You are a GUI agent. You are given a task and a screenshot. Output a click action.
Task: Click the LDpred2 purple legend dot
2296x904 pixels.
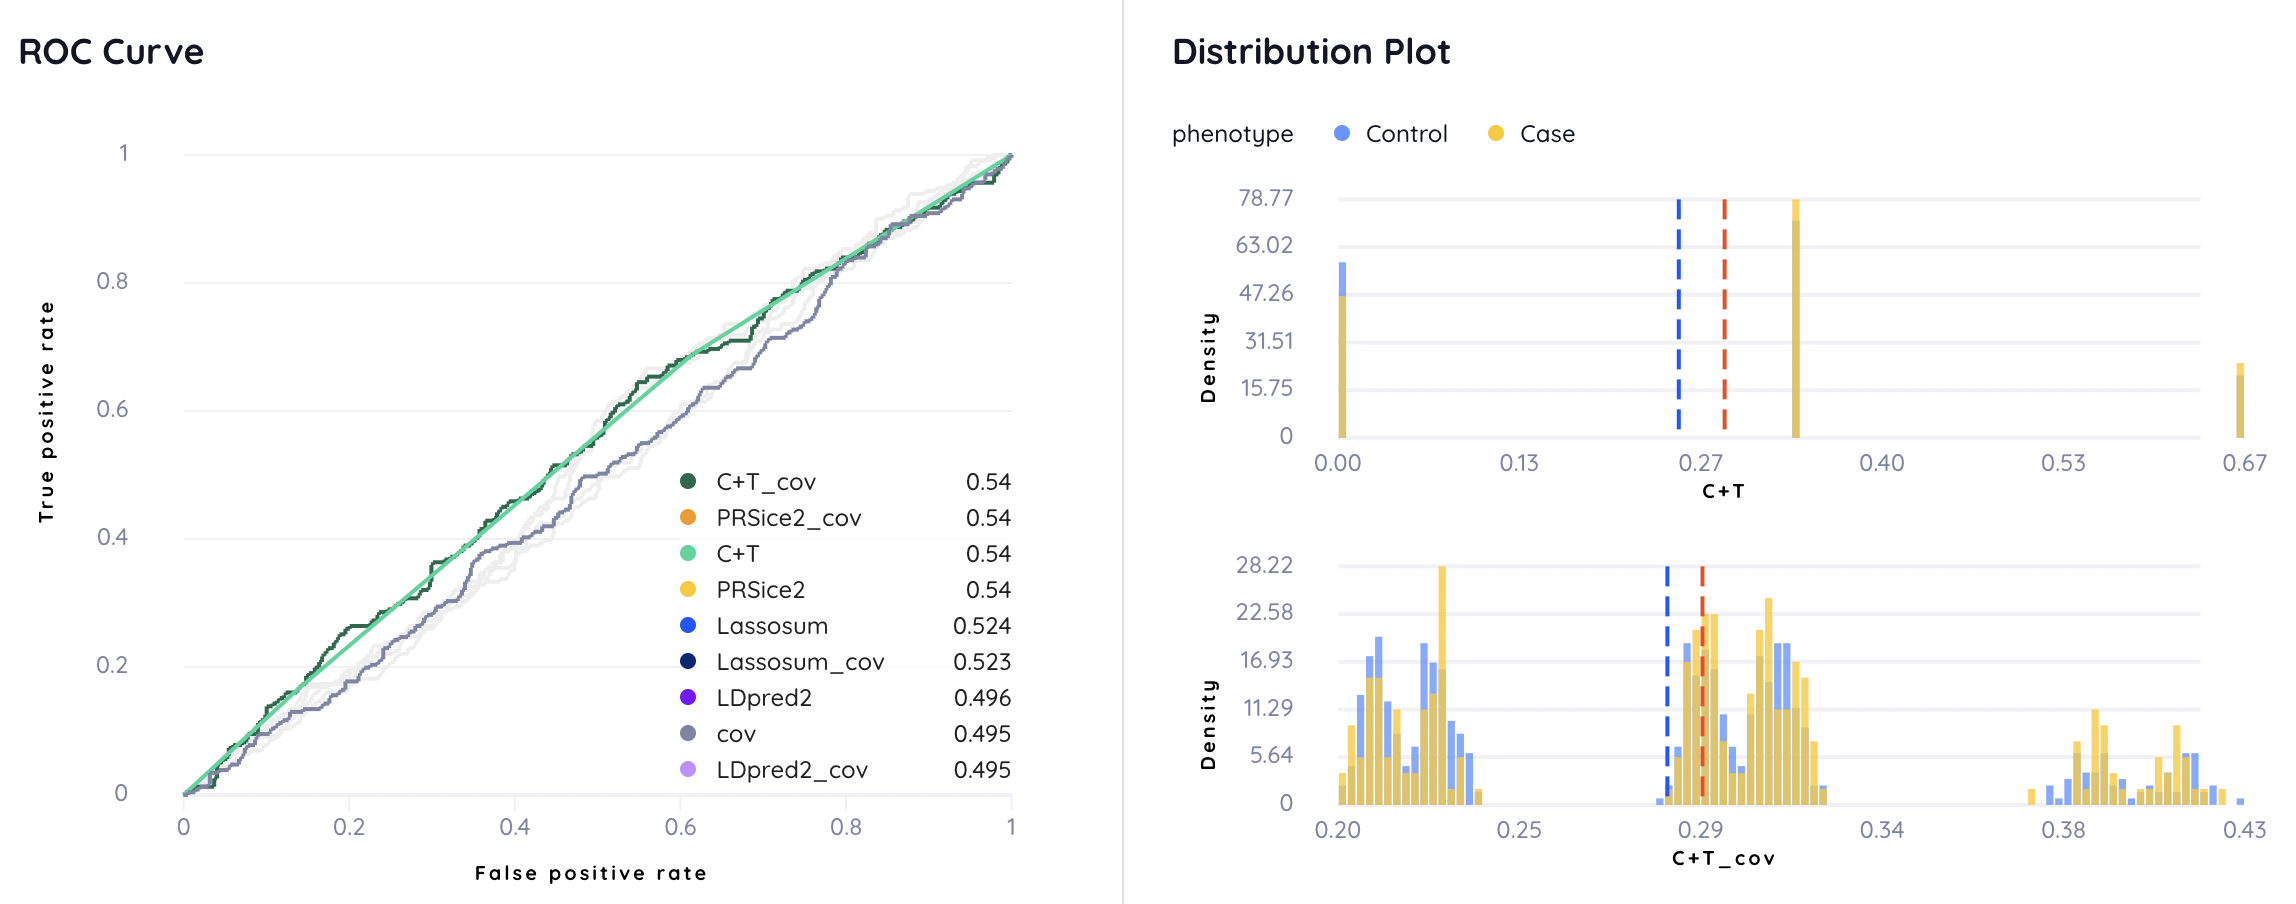click(688, 697)
